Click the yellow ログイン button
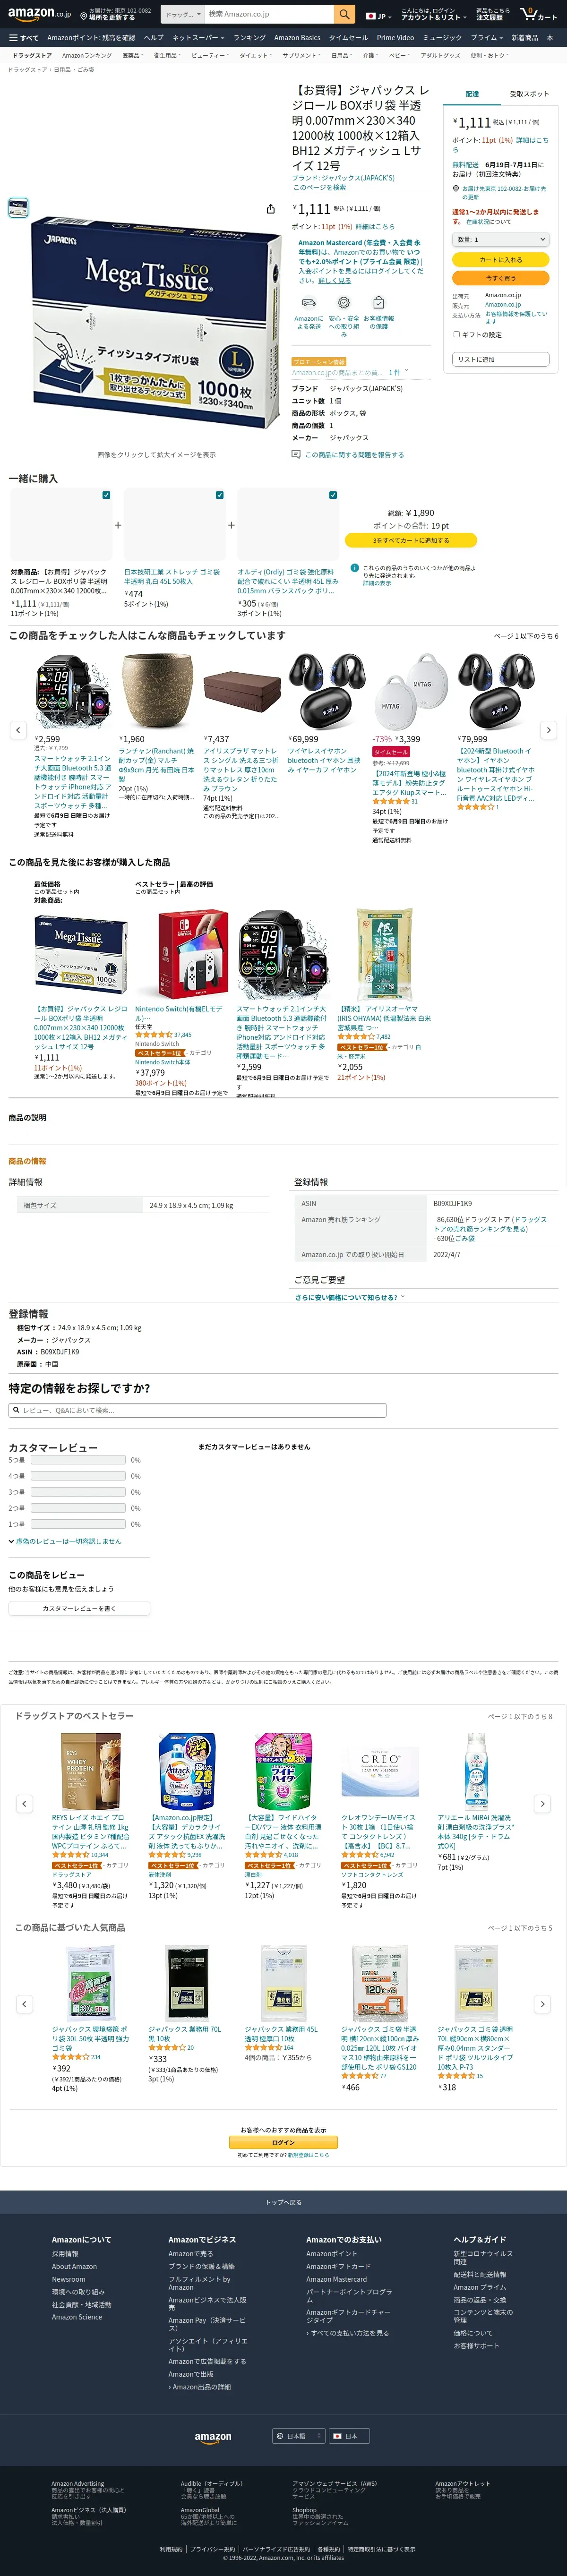 (283, 2142)
